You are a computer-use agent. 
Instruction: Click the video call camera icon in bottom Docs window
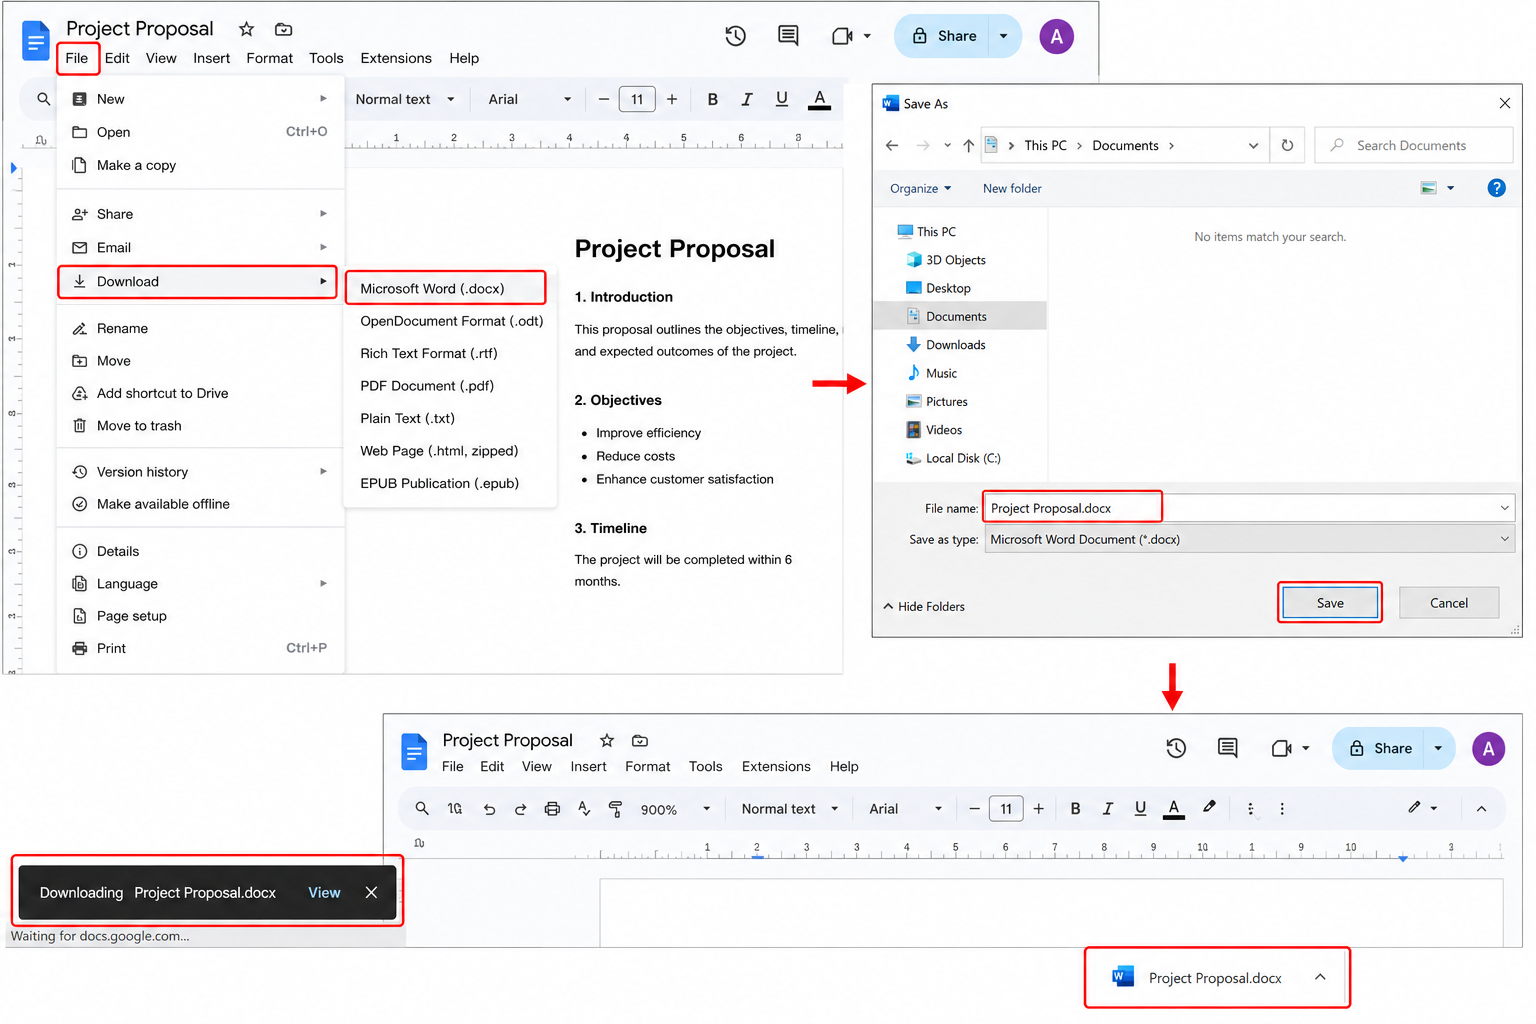tap(1281, 748)
